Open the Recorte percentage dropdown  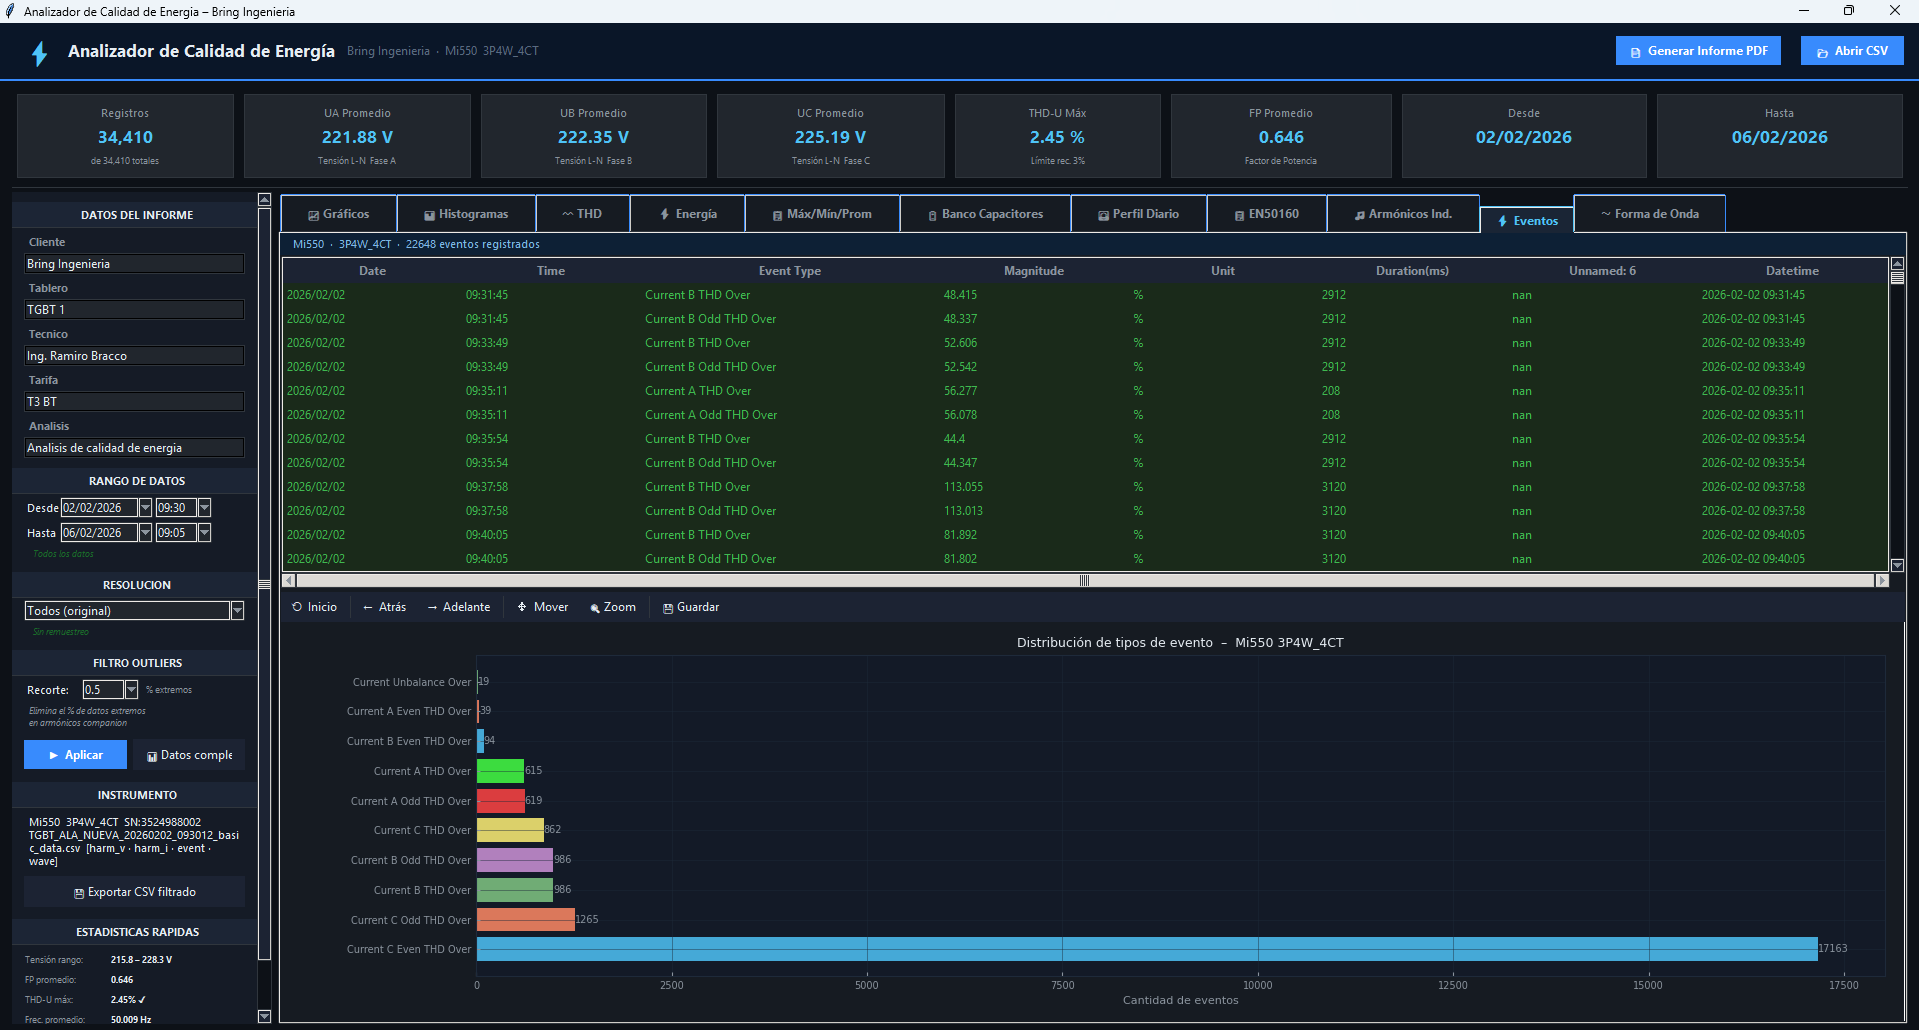[x=131, y=690]
